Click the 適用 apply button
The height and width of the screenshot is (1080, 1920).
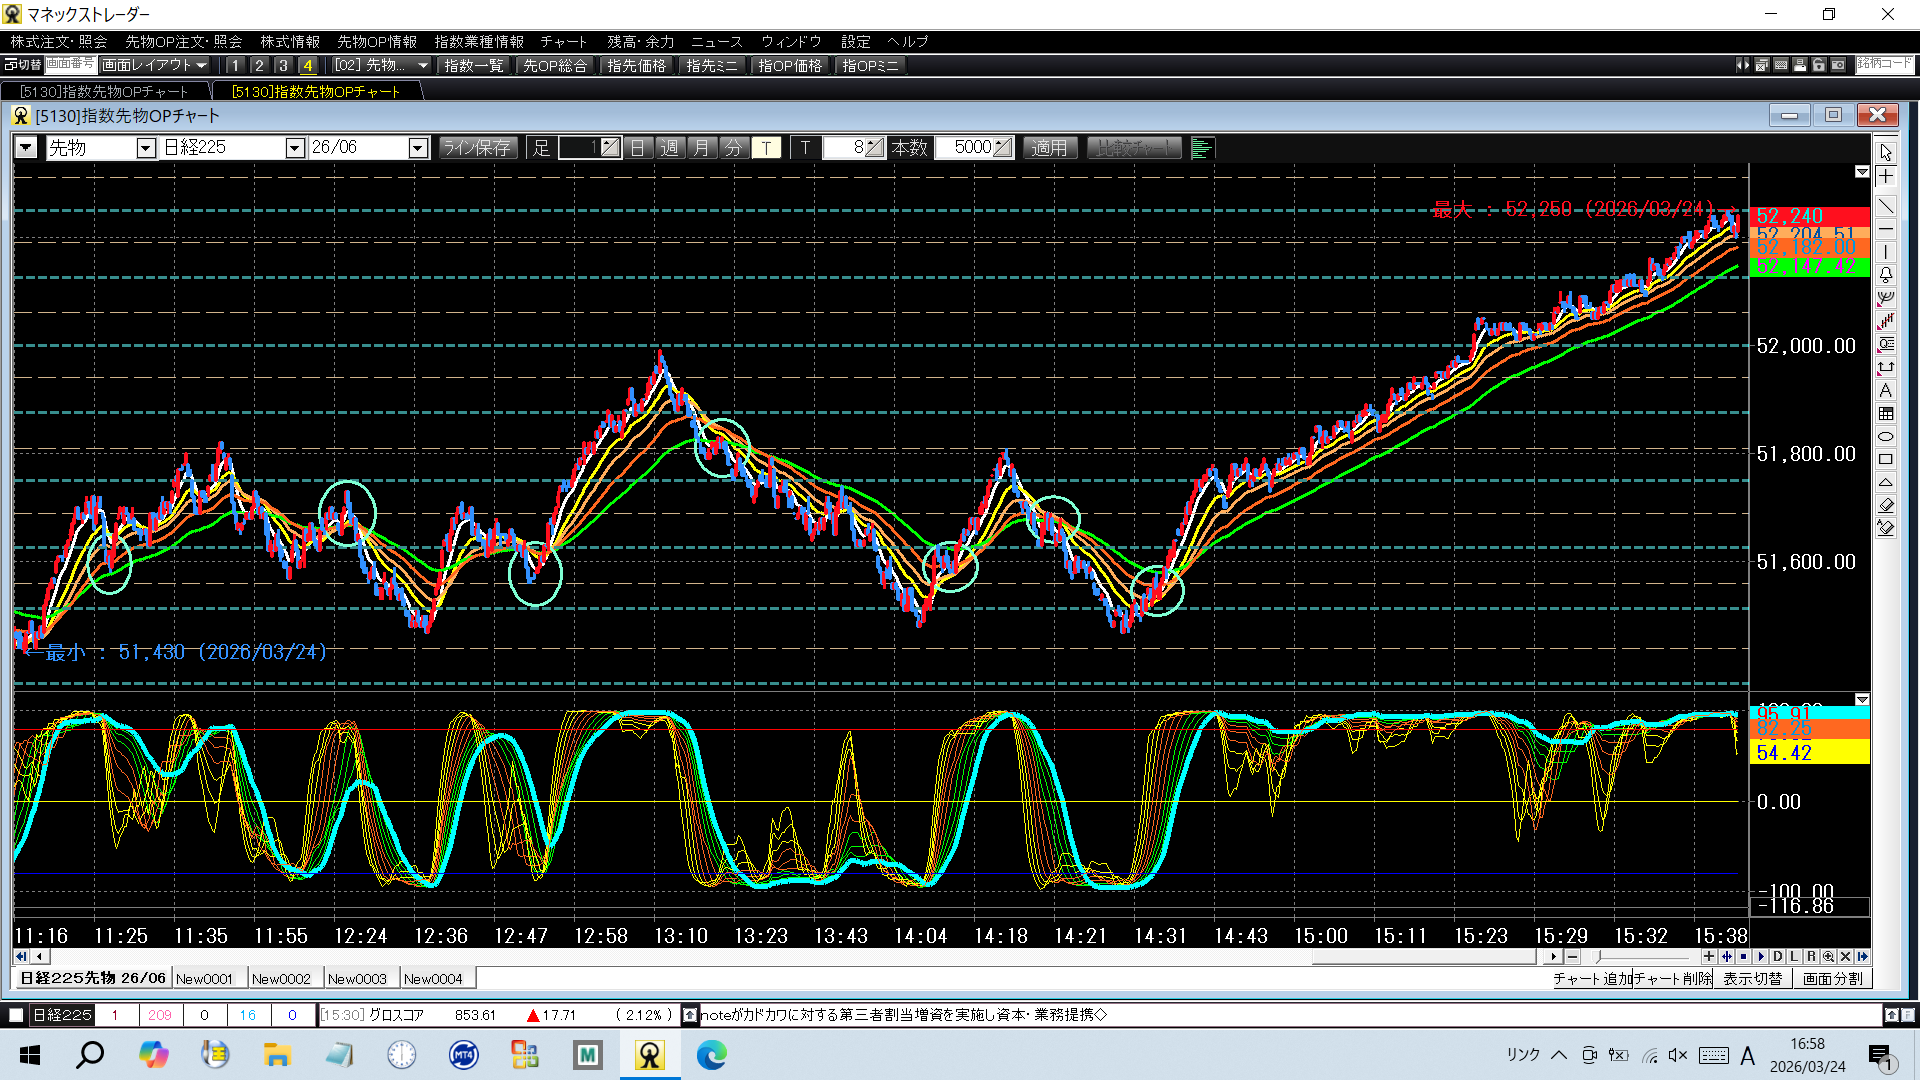[1049, 148]
